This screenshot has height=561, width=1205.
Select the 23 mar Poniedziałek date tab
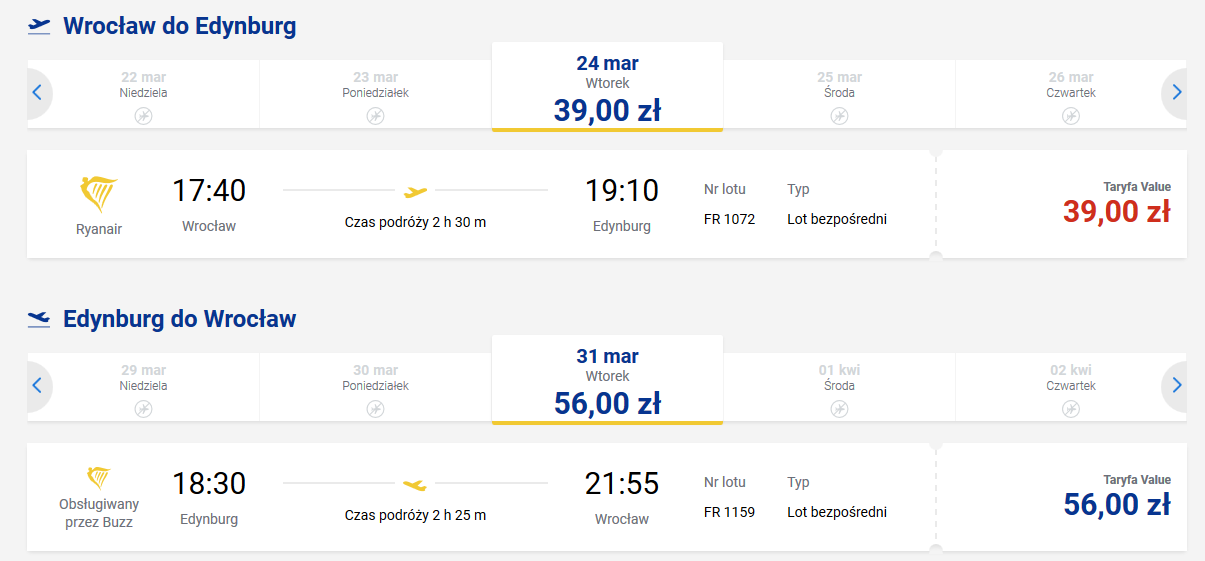[x=375, y=94]
